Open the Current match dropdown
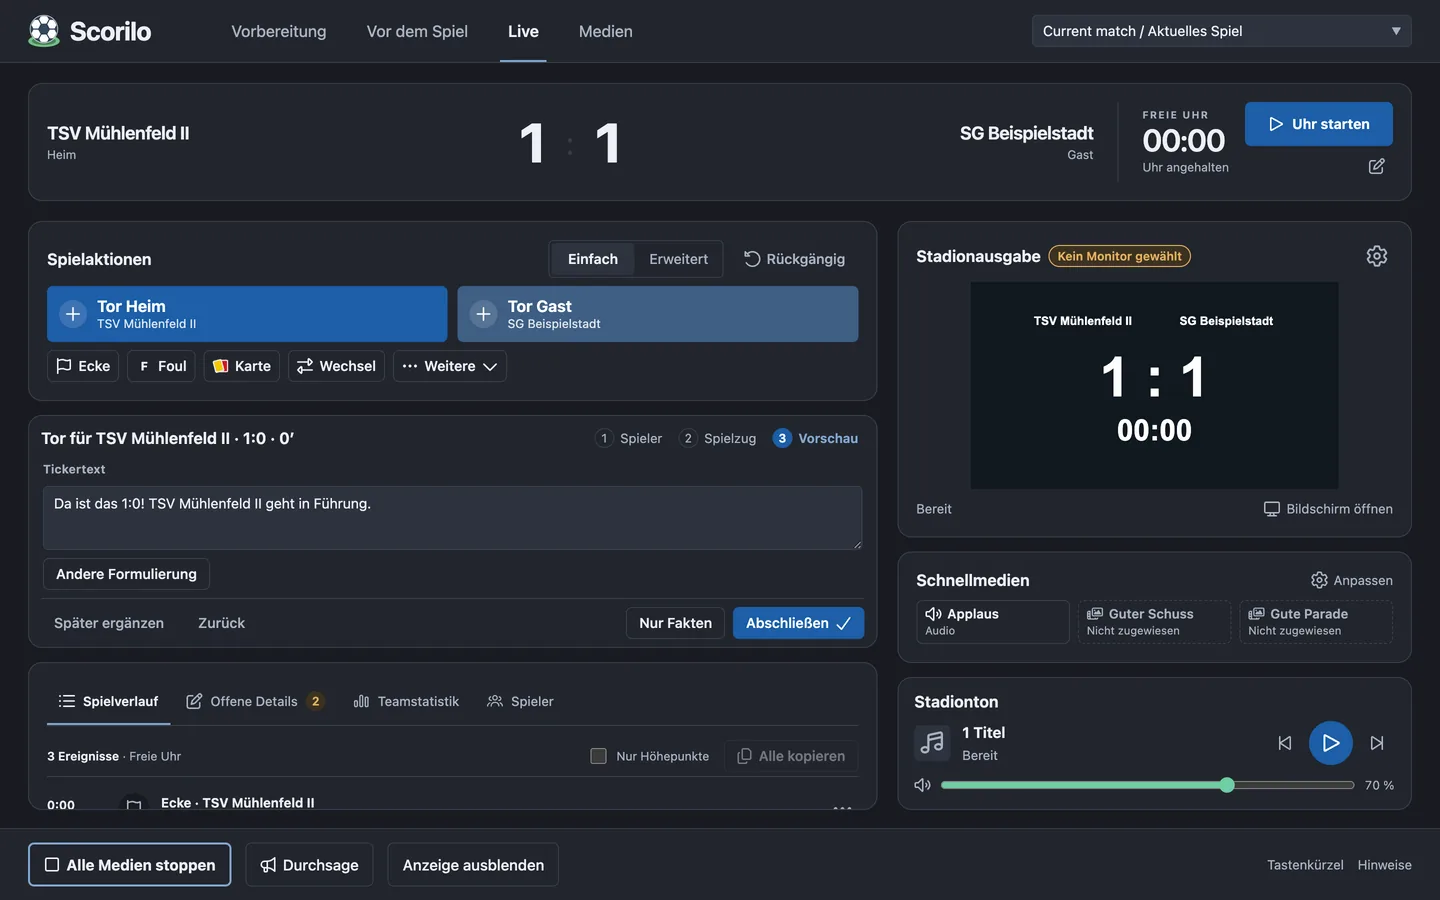 [1221, 31]
